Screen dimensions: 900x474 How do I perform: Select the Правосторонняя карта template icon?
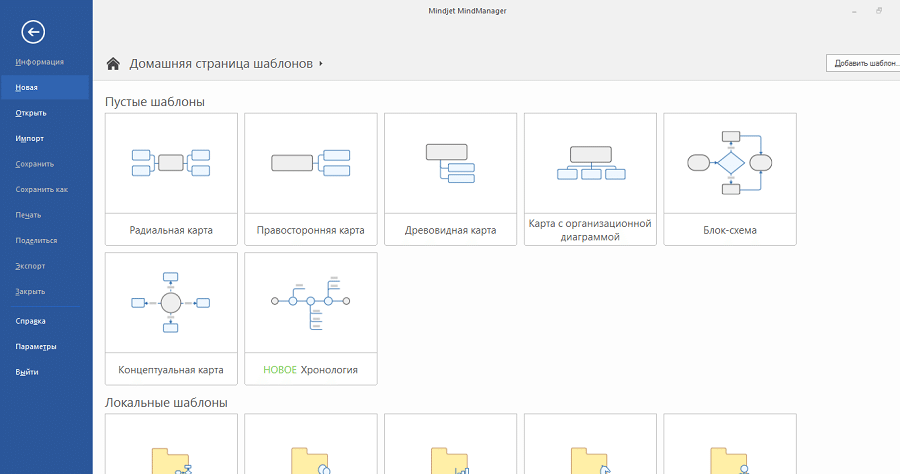click(x=311, y=163)
